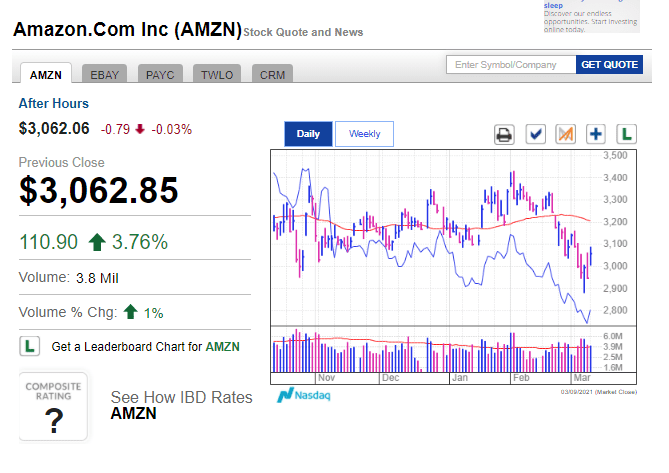The image size is (669, 473).
Task: Open the CRM tab
Action: pos(272,75)
